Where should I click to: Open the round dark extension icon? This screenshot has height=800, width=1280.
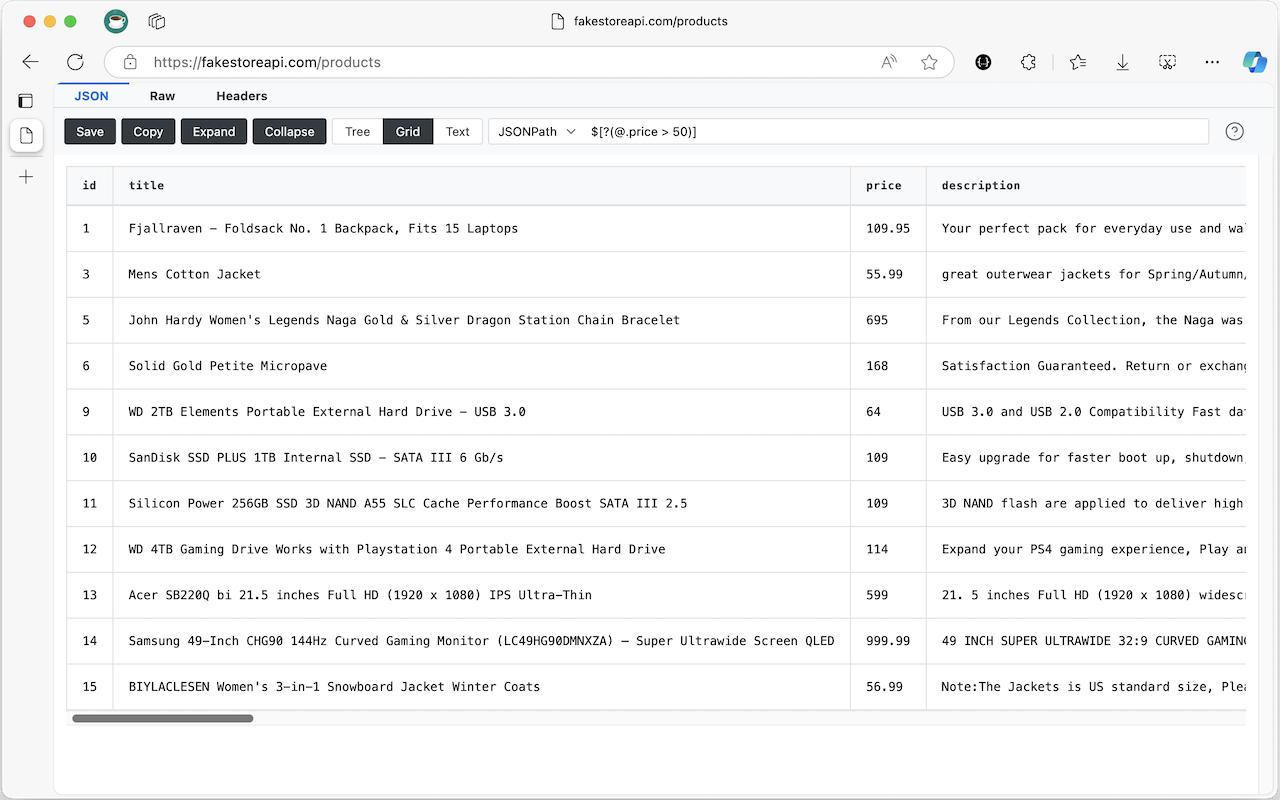tap(983, 62)
